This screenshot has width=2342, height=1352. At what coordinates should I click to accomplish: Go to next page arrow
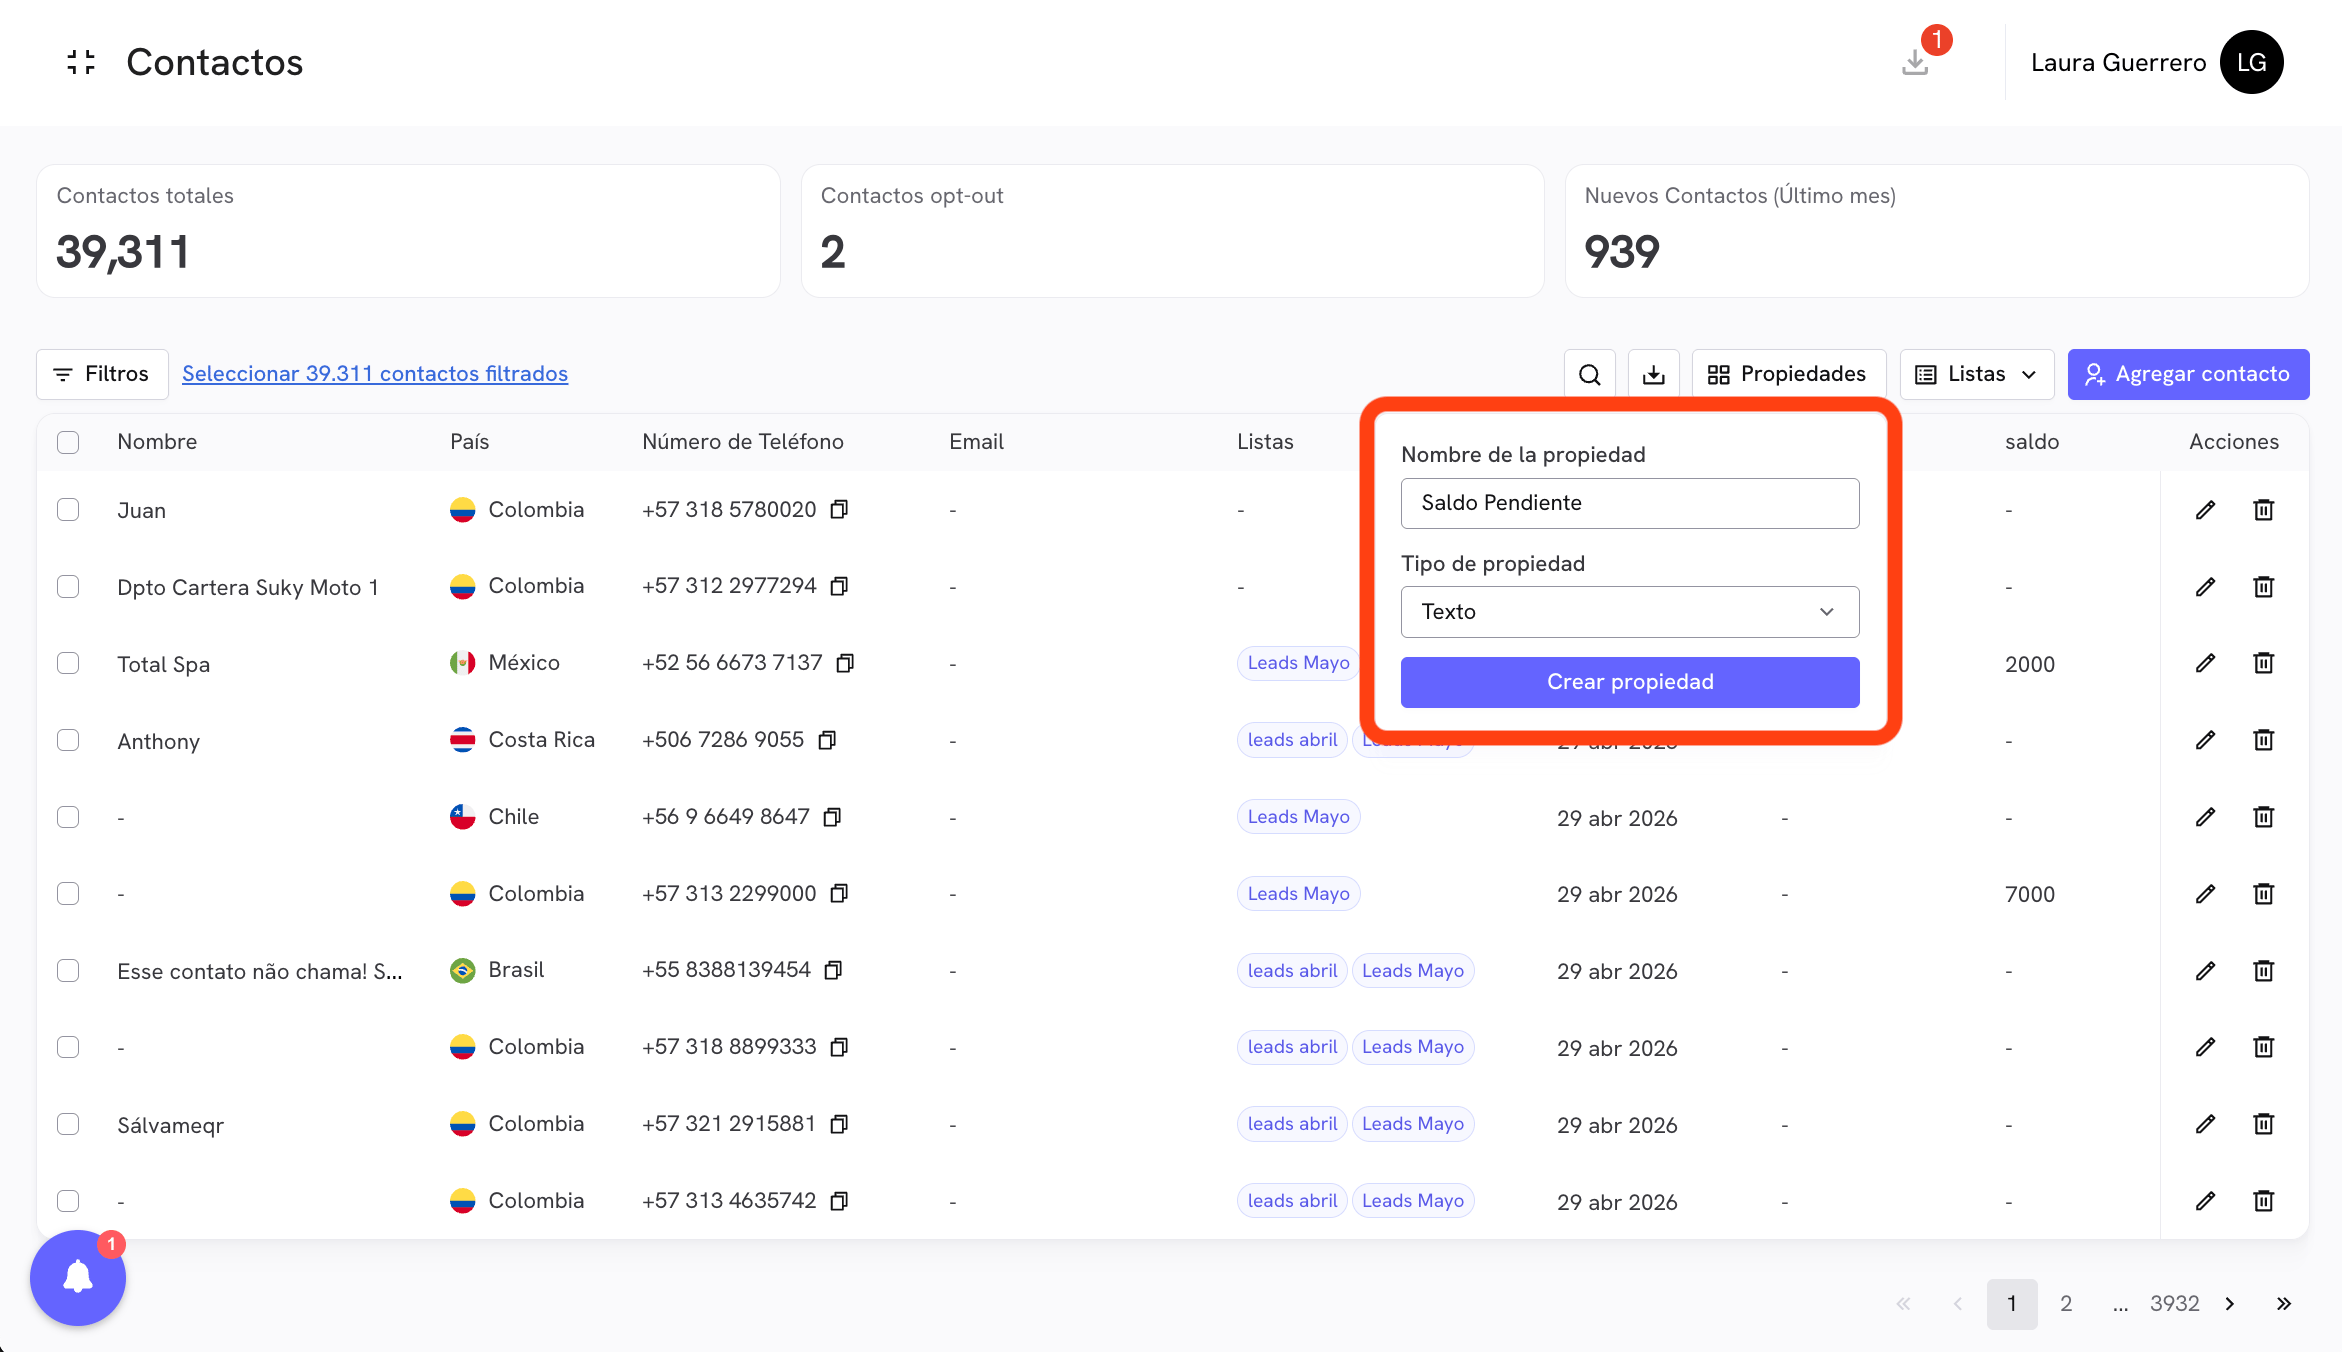(x=2230, y=1304)
